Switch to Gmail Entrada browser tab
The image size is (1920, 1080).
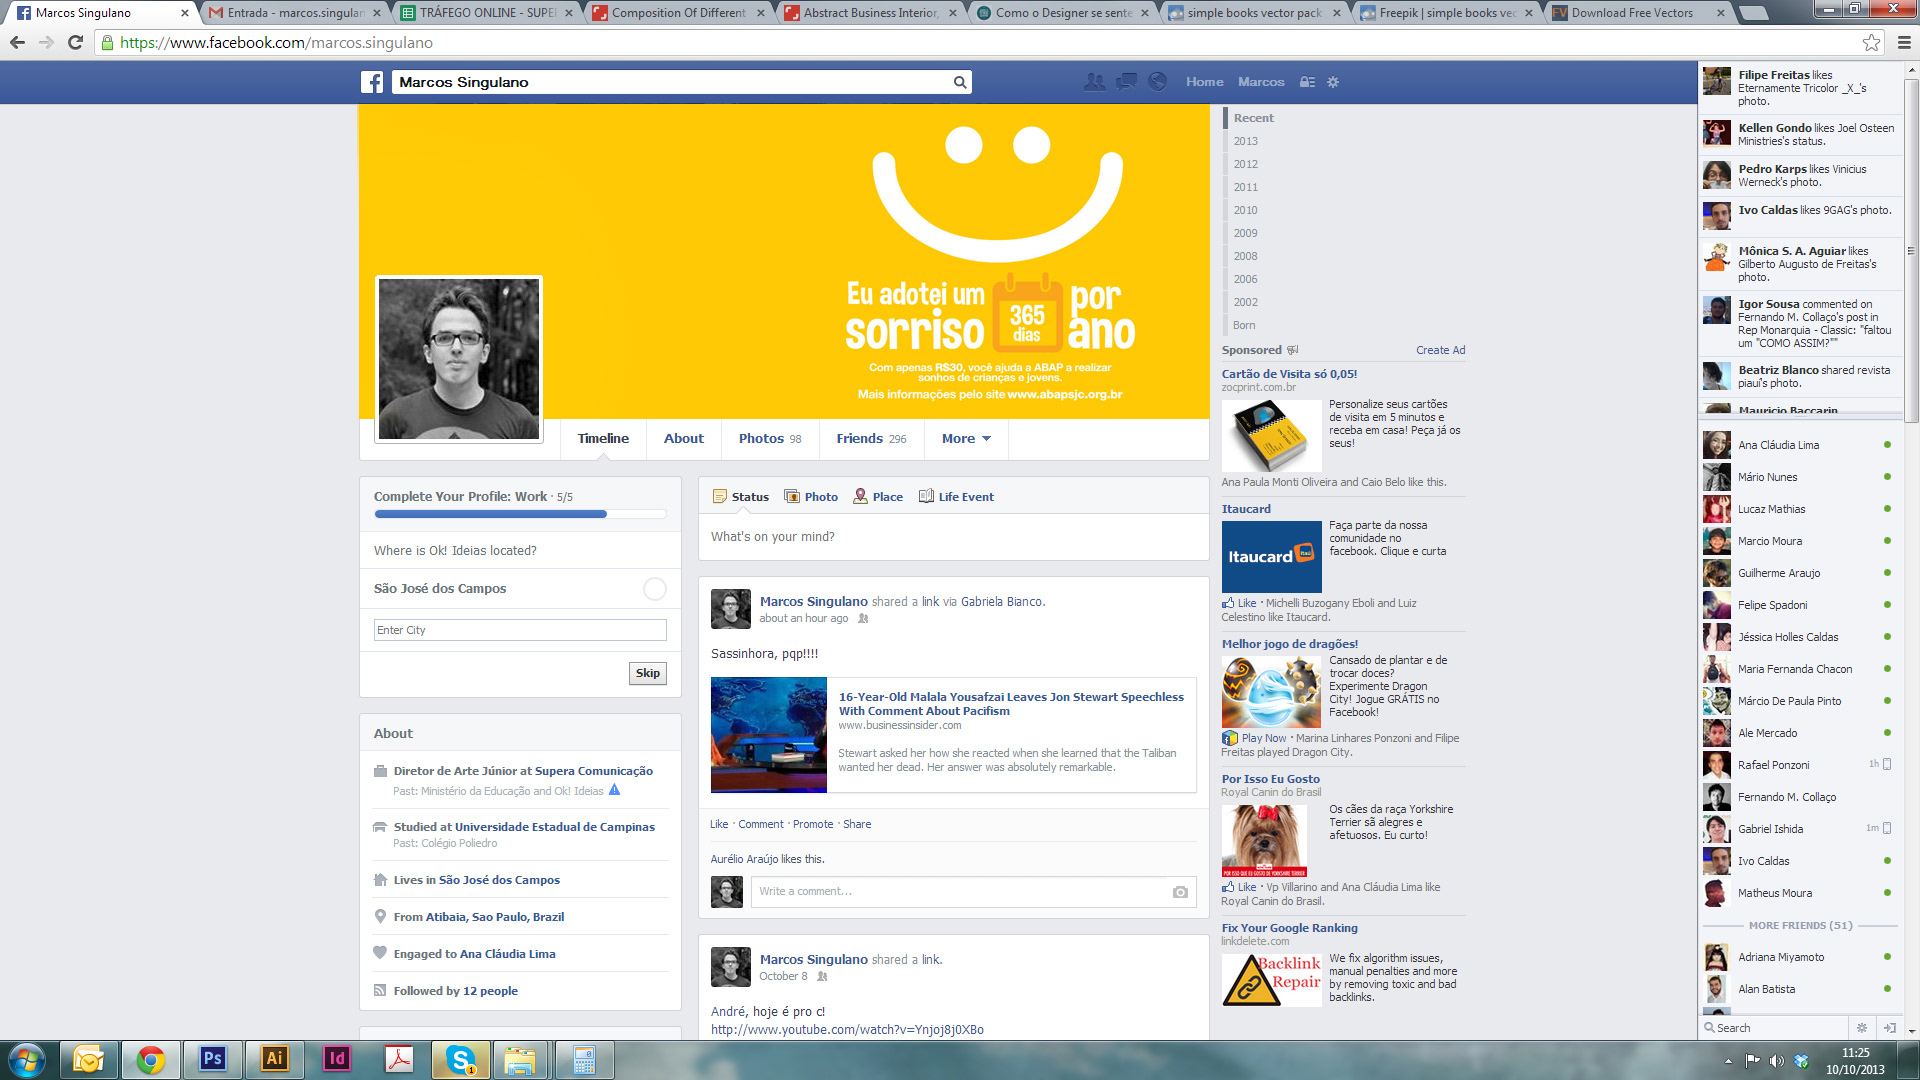point(294,13)
